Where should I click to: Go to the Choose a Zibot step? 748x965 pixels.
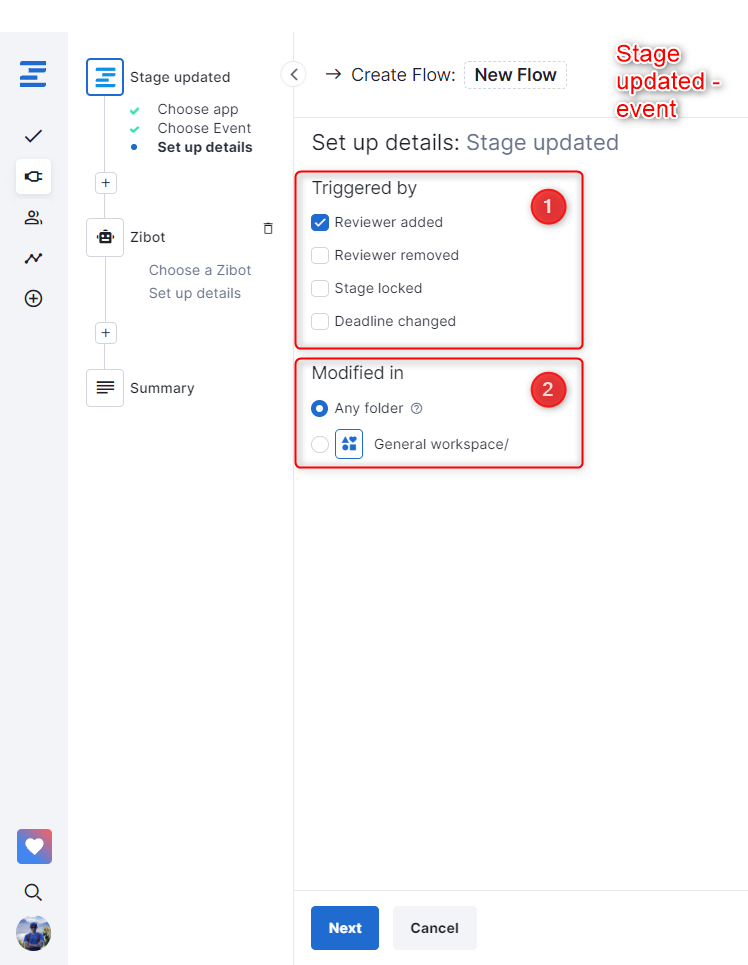coord(200,270)
